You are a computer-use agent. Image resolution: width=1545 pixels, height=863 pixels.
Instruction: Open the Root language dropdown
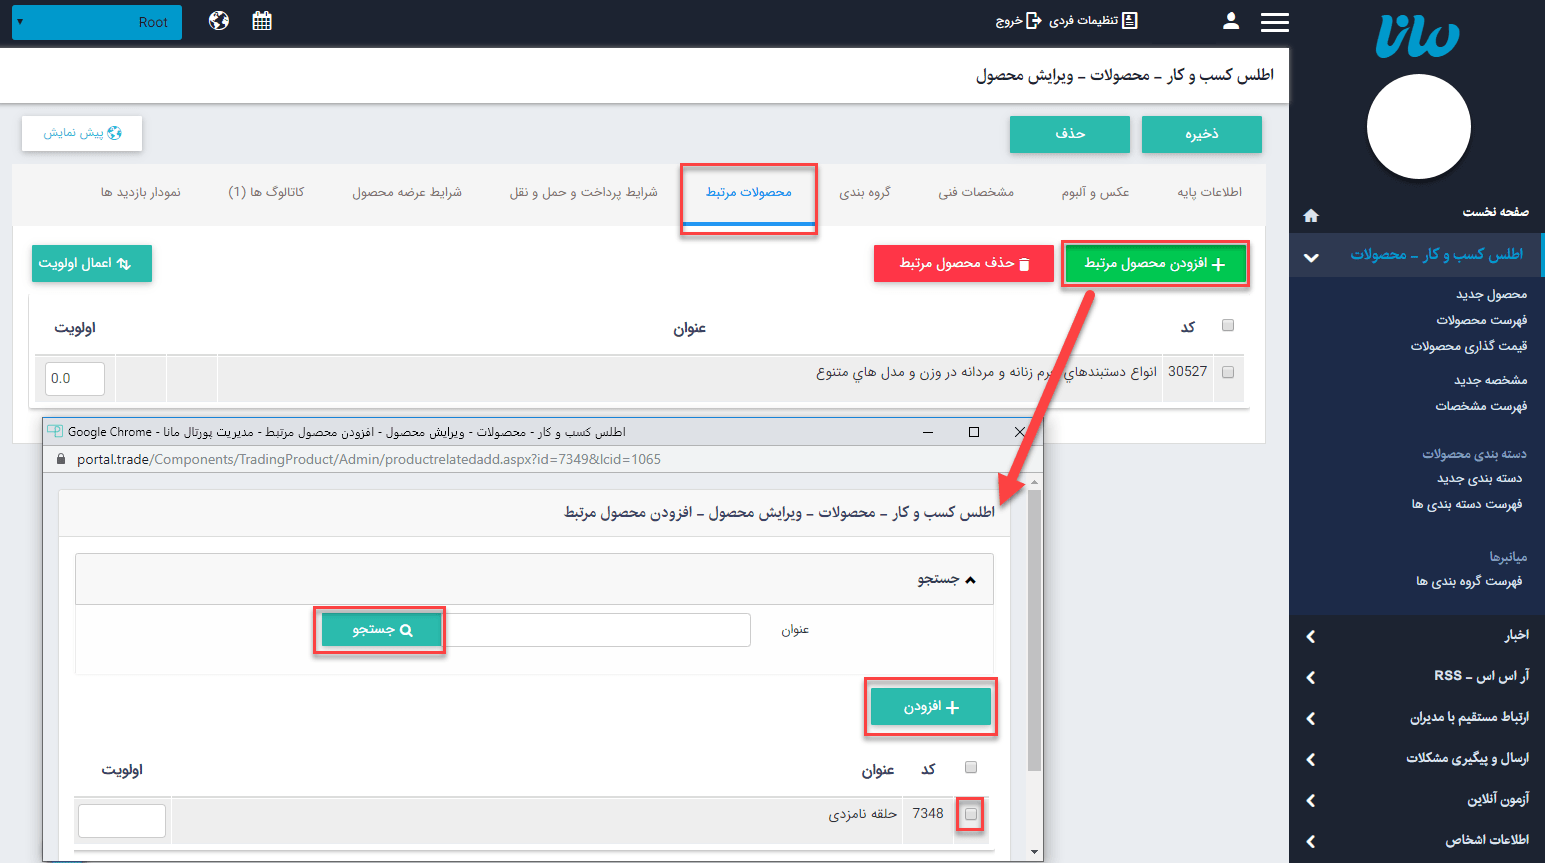click(x=96, y=21)
